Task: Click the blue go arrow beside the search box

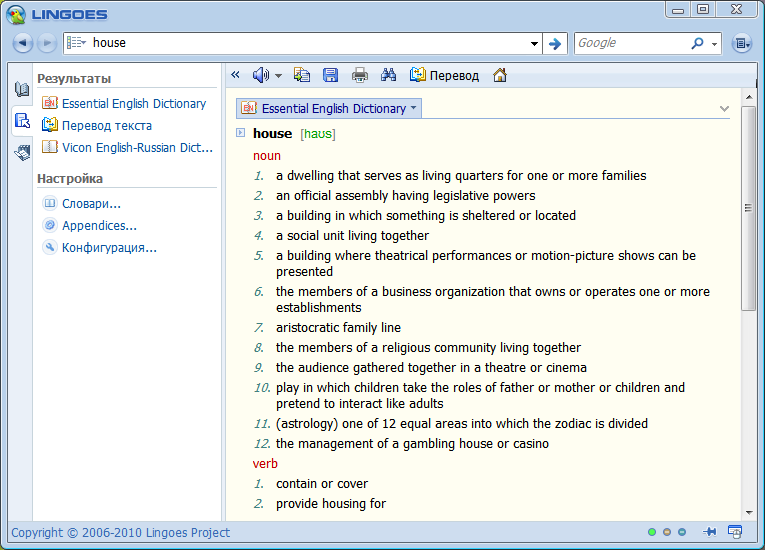Action: tap(555, 43)
